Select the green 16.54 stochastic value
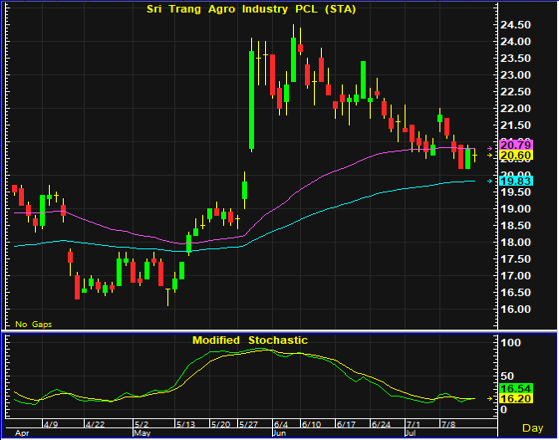559x440 pixels. pos(516,388)
